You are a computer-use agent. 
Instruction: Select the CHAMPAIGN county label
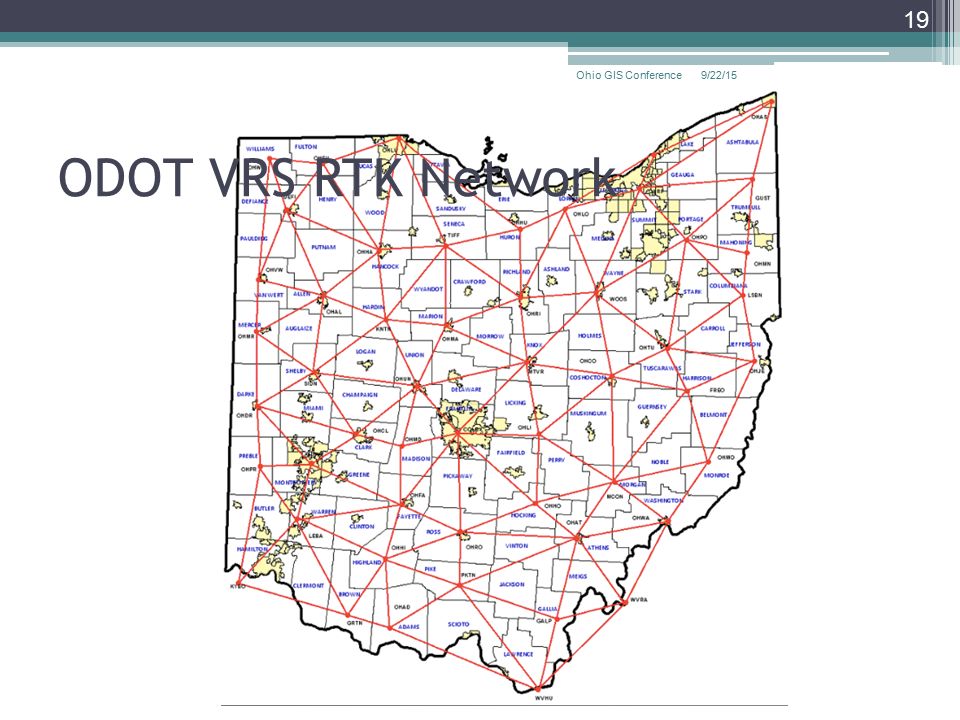pyautogui.click(x=360, y=395)
